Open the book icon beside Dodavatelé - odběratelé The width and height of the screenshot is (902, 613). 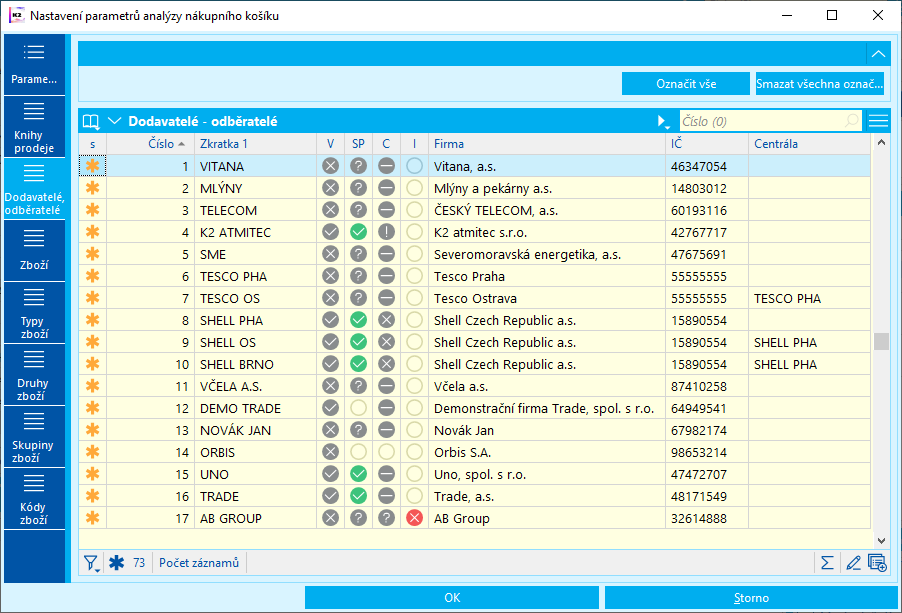pyautogui.click(x=91, y=121)
